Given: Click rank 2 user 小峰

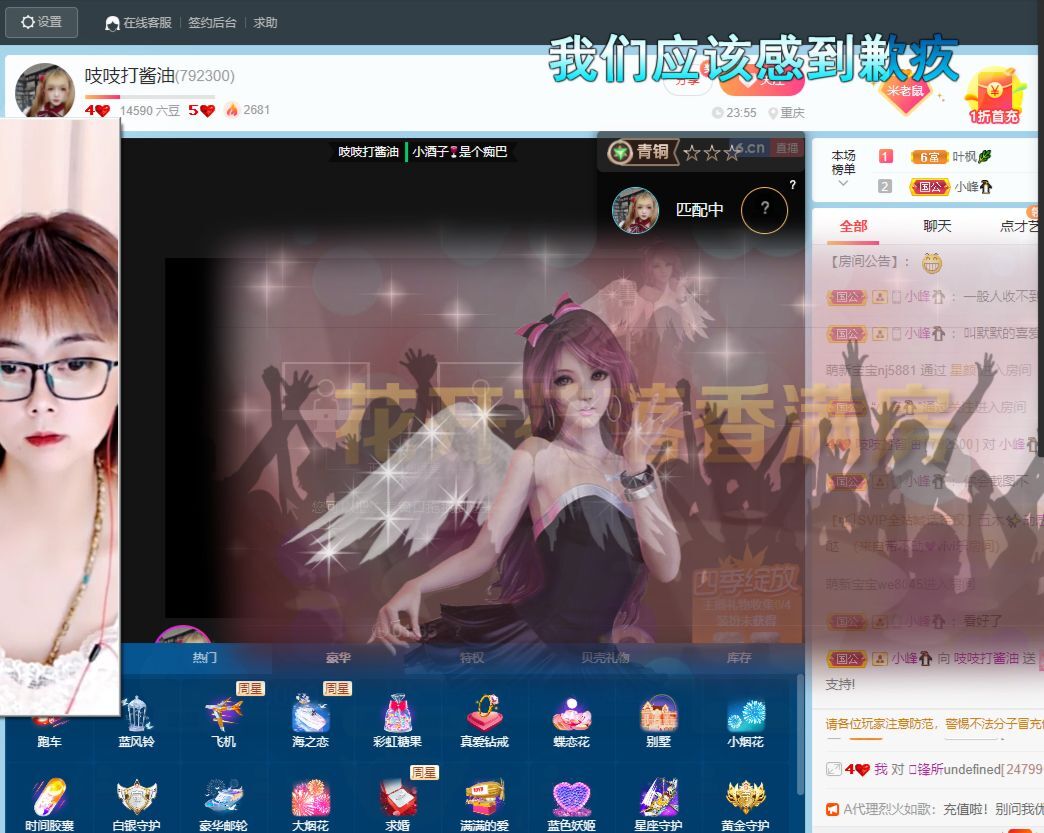Looking at the screenshot, I should (973, 187).
